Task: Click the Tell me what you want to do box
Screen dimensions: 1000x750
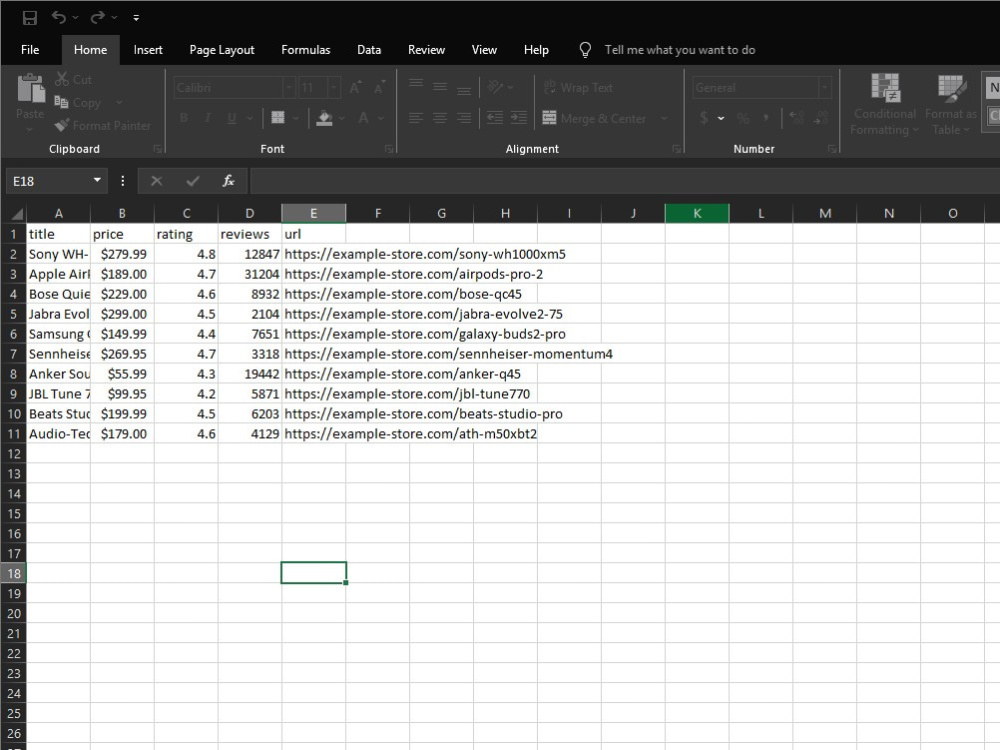Action: [679, 50]
